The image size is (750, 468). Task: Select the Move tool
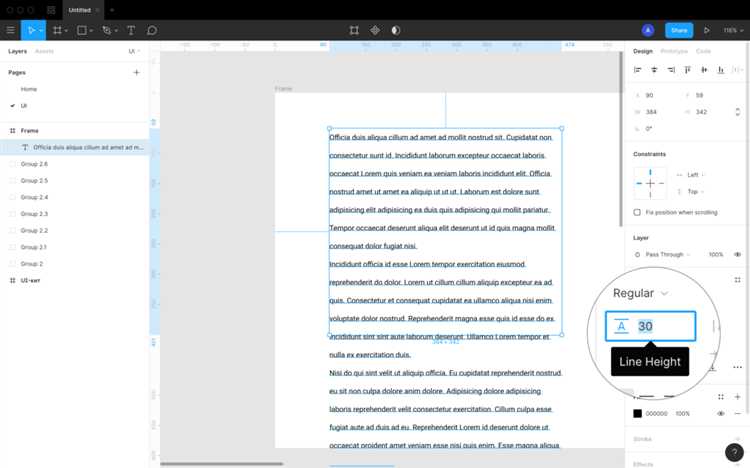tap(31, 30)
